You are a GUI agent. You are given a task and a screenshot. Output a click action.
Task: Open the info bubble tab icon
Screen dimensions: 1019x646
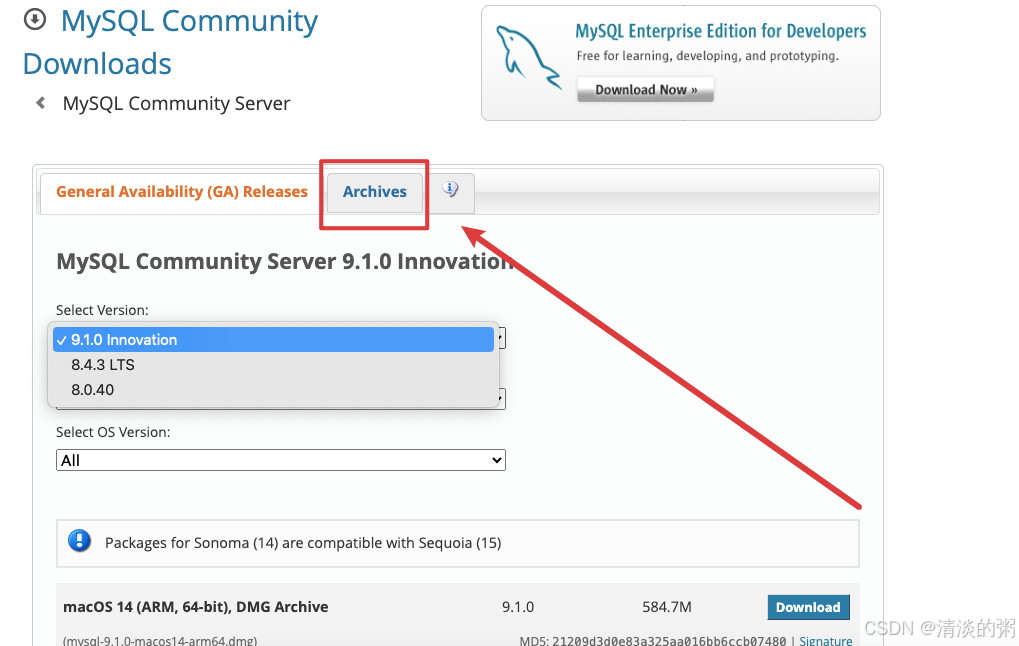(450, 189)
